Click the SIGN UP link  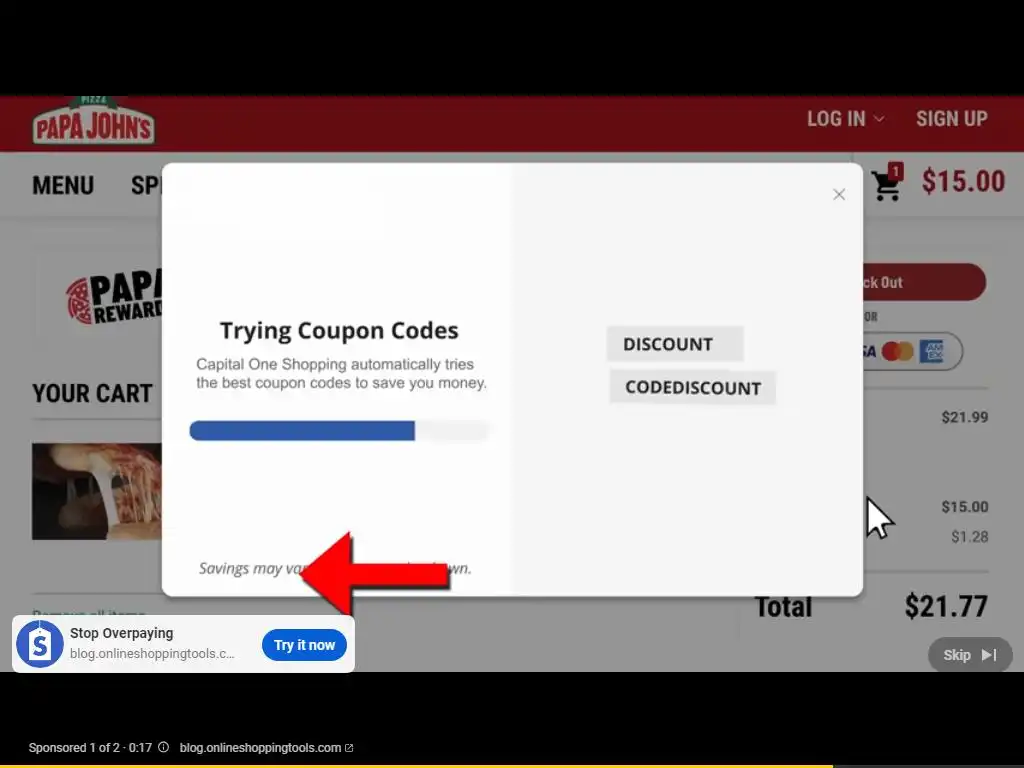[952, 119]
